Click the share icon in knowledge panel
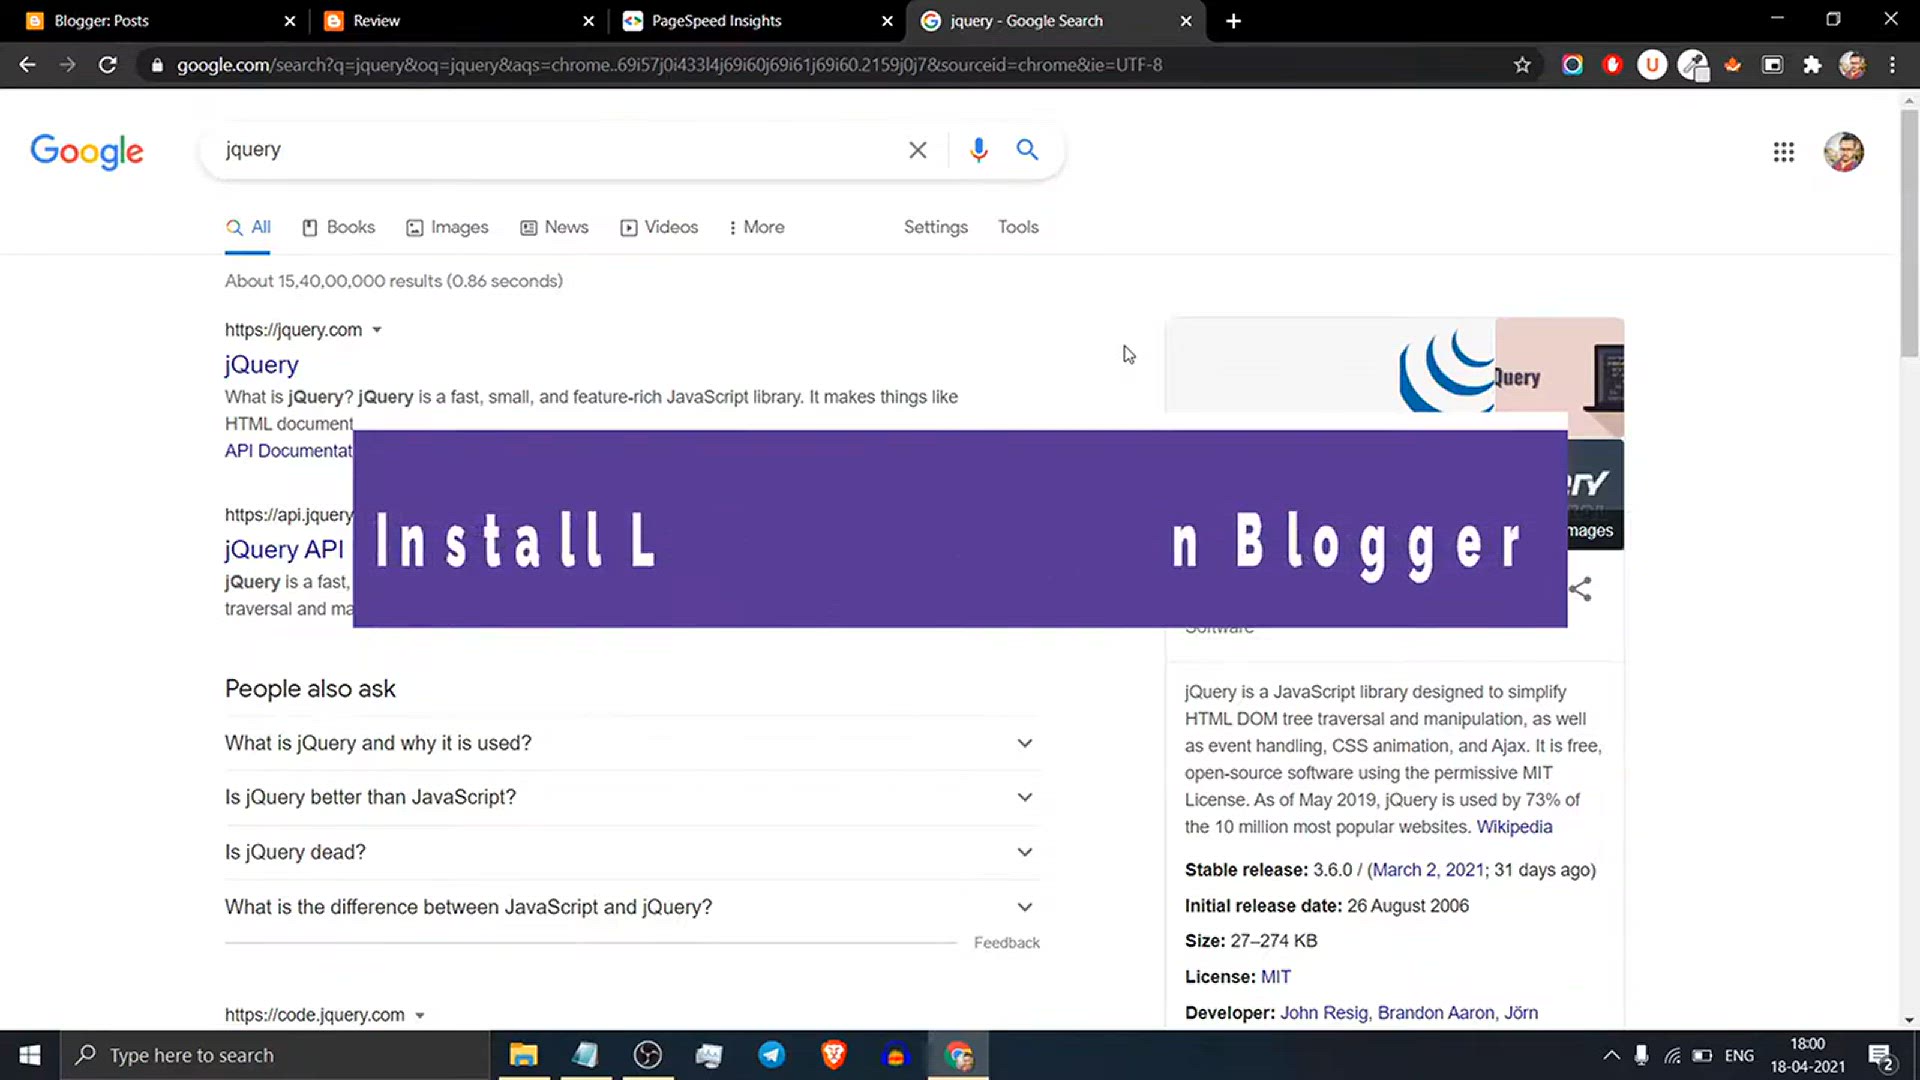Viewport: 1920px width, 1080px height. coord(1582,589)
